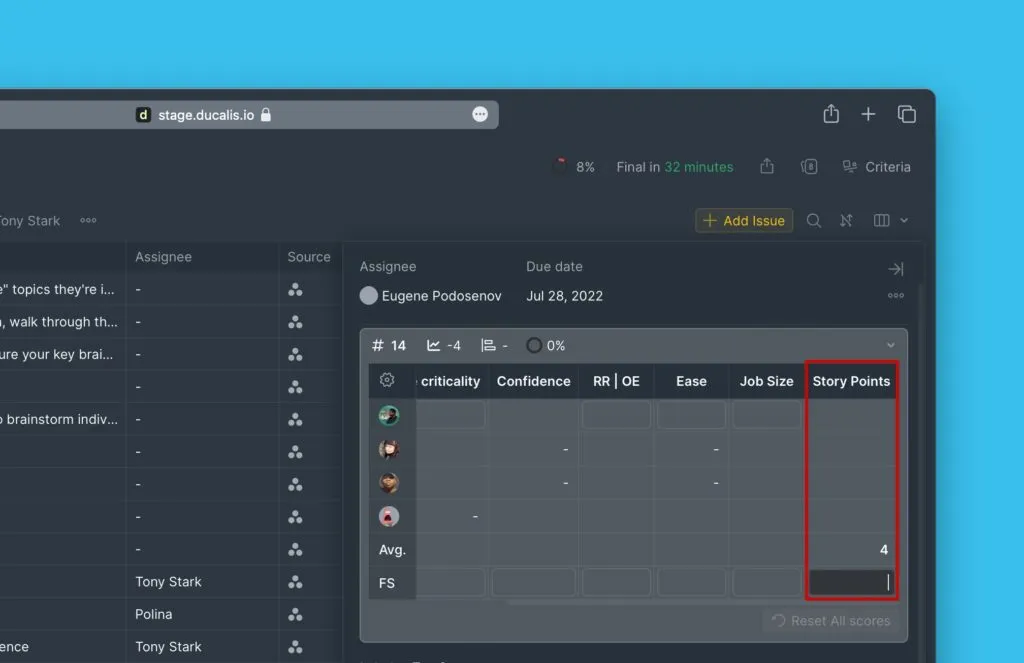The height and width of the screenshot is (663, 1024).
Task: Click the export icon next to Final timer
Action: click(767, 167)
